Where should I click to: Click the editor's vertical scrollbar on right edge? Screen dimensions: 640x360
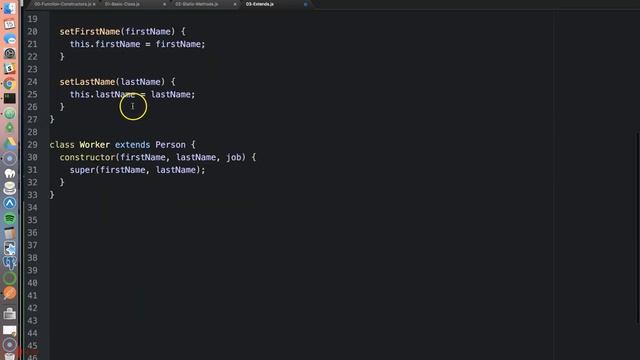[x=638, y=229]
